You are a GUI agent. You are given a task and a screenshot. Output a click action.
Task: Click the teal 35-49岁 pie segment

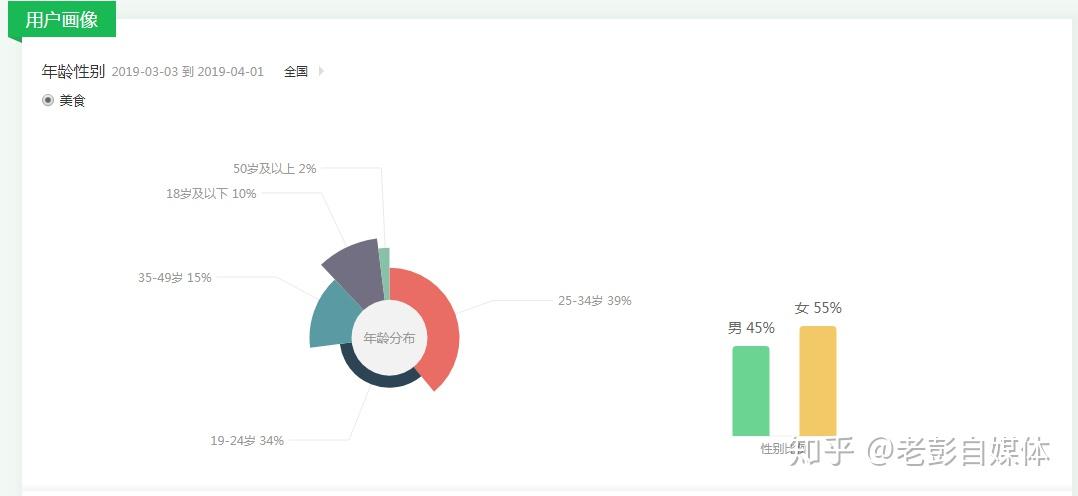click(x=328, y=315)
